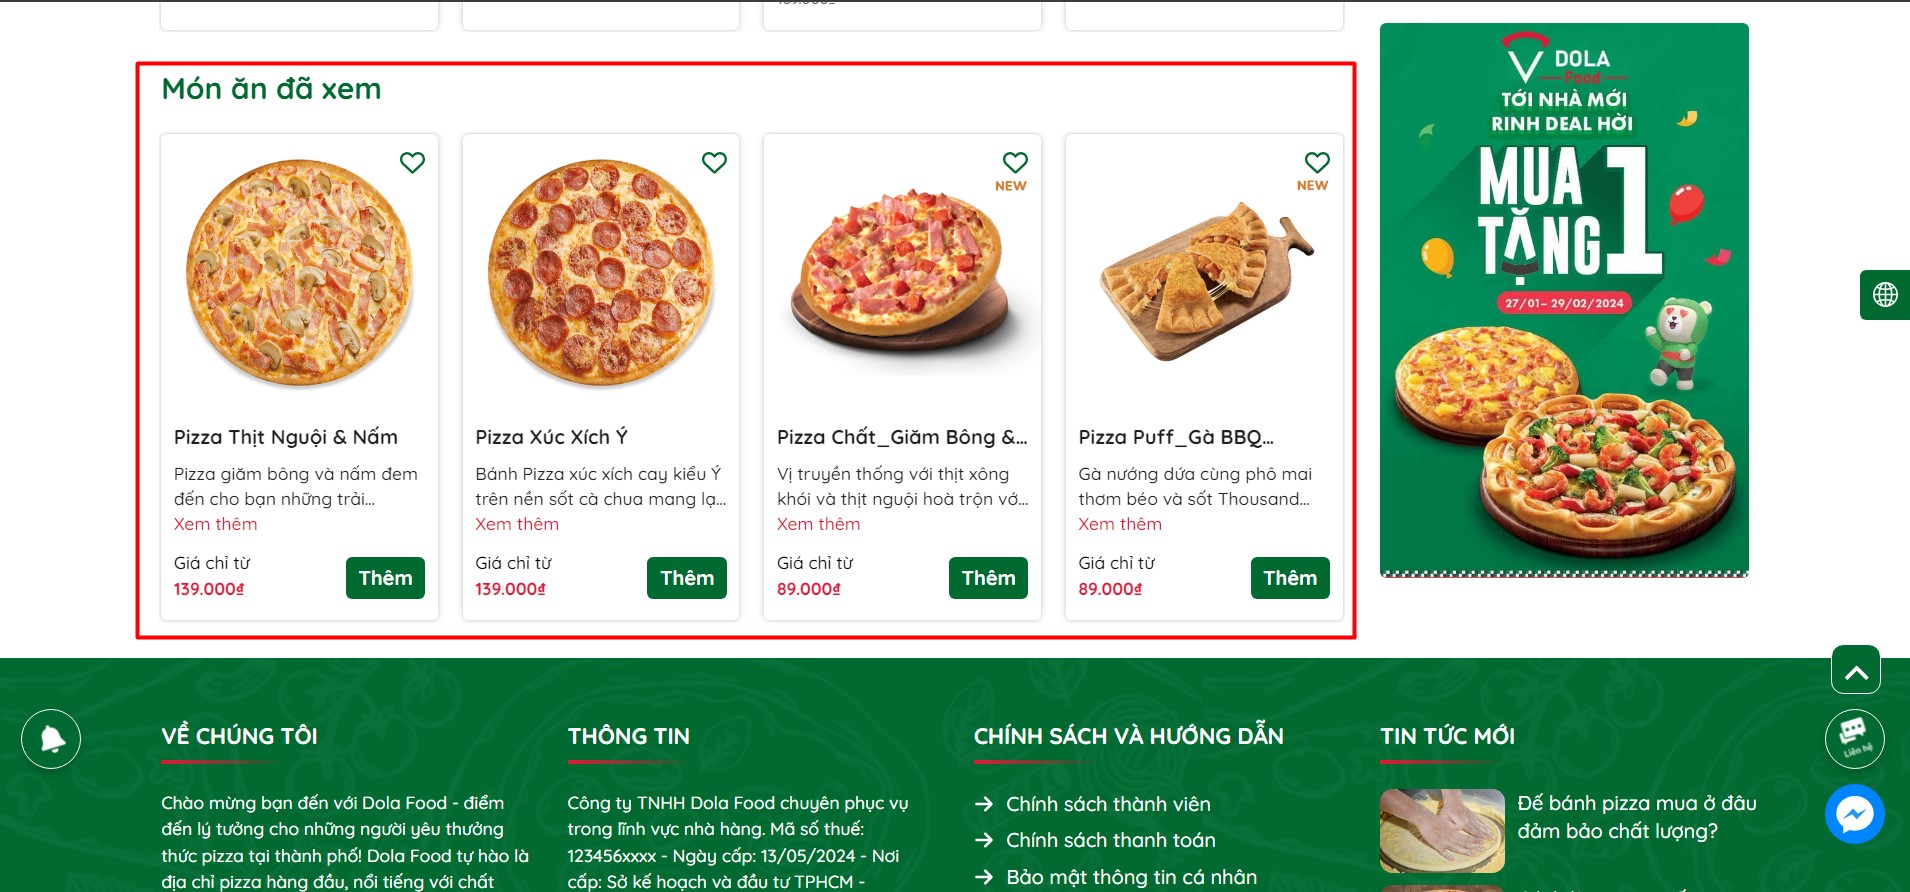The width and height of the screenshot is (1910, 892).
Task: Open the Mua 1 Tặng 1 promotional banner
Action: (1564, 300)
